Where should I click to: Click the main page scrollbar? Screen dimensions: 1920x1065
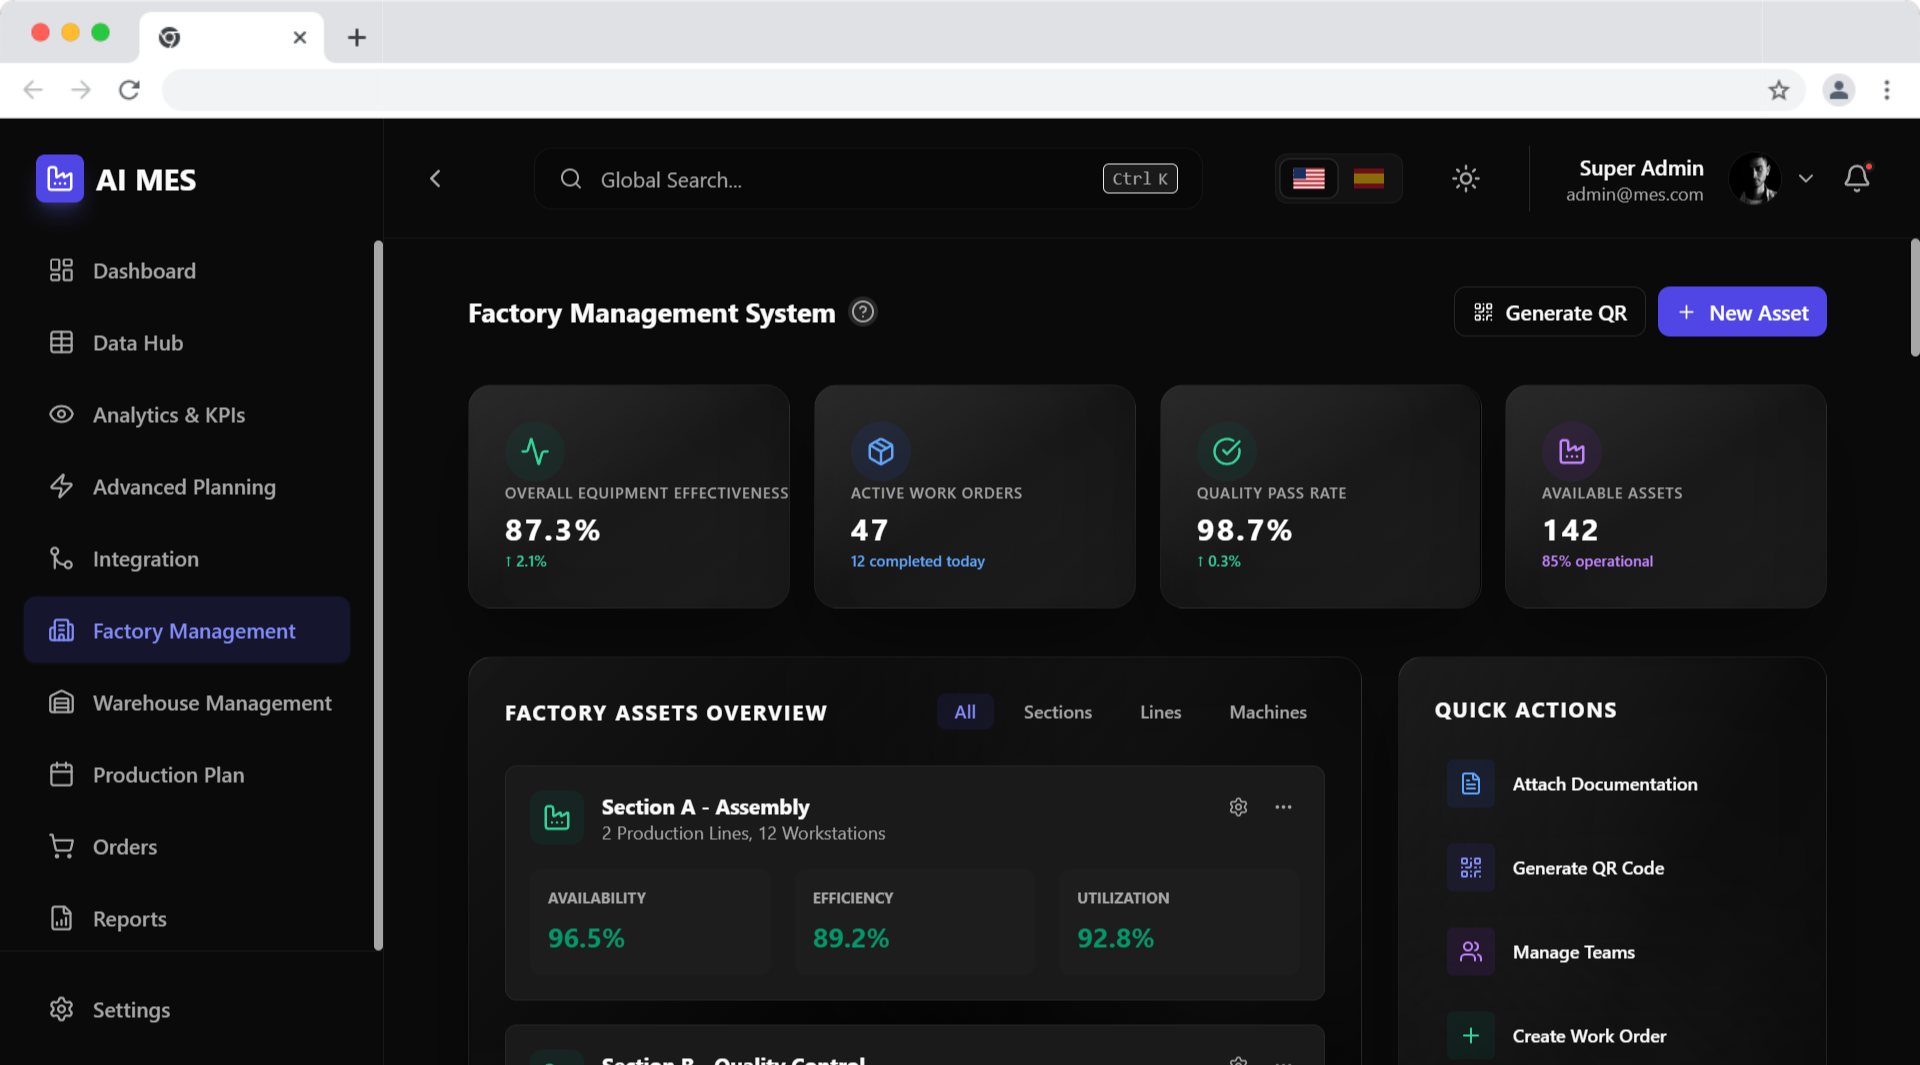coord(1914,297)
